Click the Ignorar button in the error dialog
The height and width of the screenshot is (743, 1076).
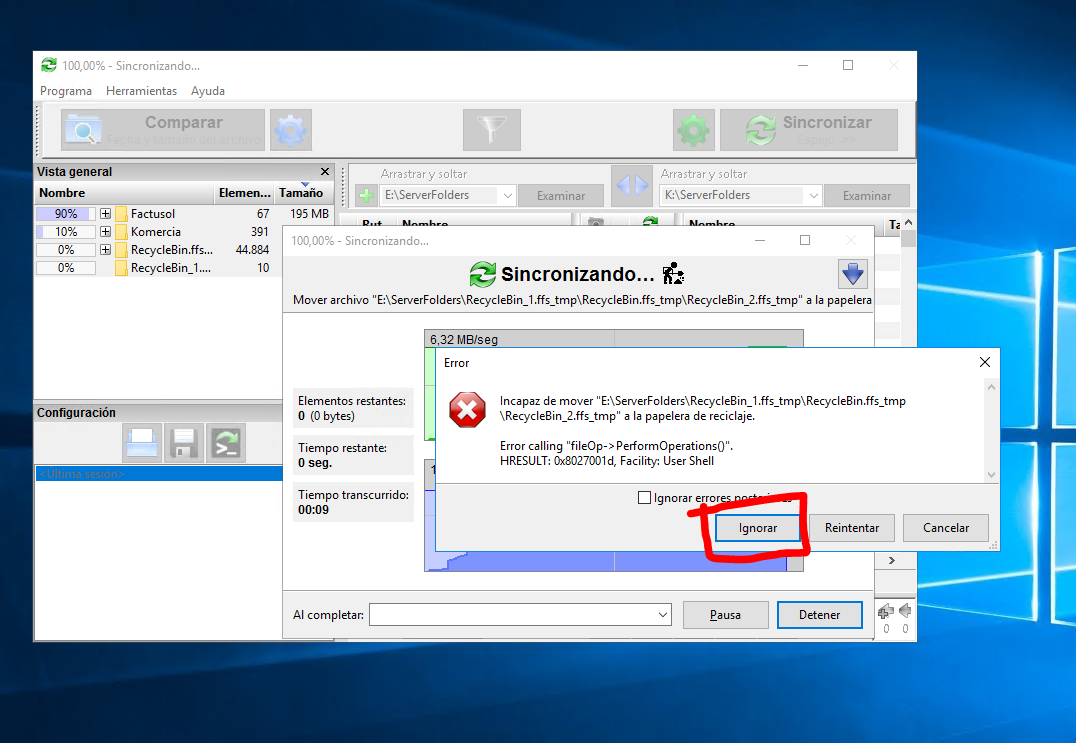point(758,528)
